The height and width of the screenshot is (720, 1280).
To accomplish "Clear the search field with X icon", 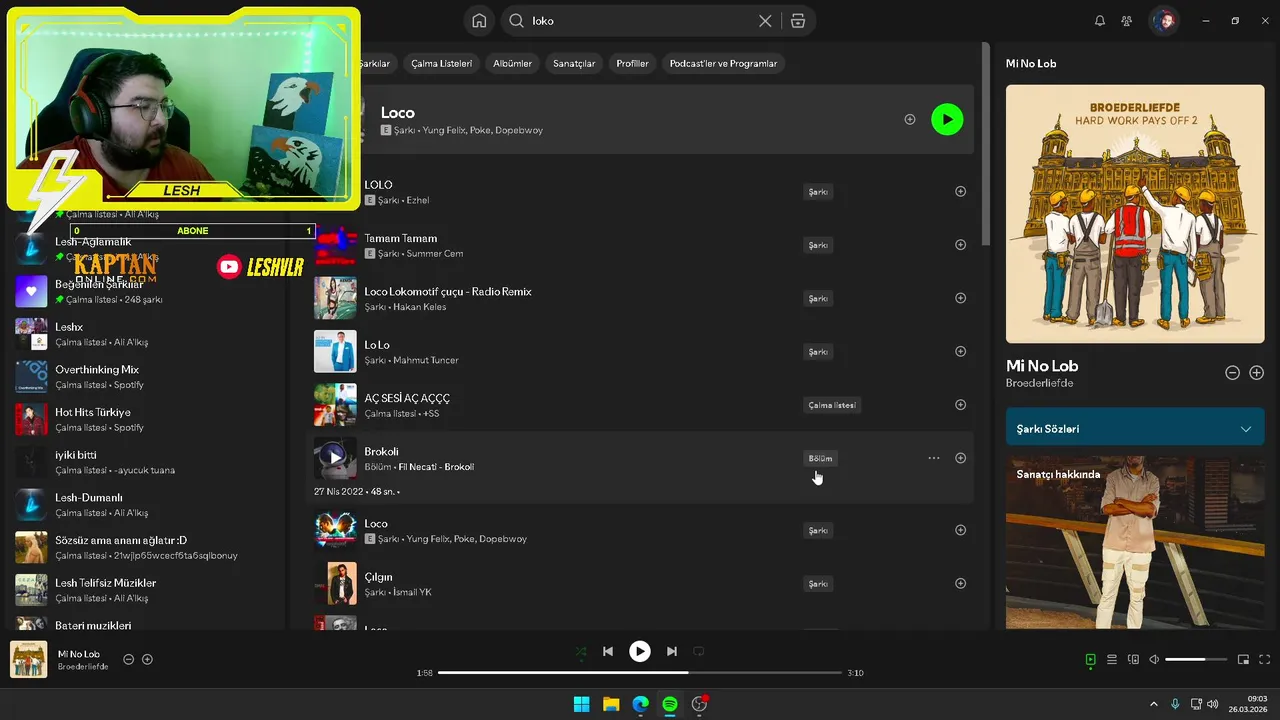I will [x=765, y=21].
